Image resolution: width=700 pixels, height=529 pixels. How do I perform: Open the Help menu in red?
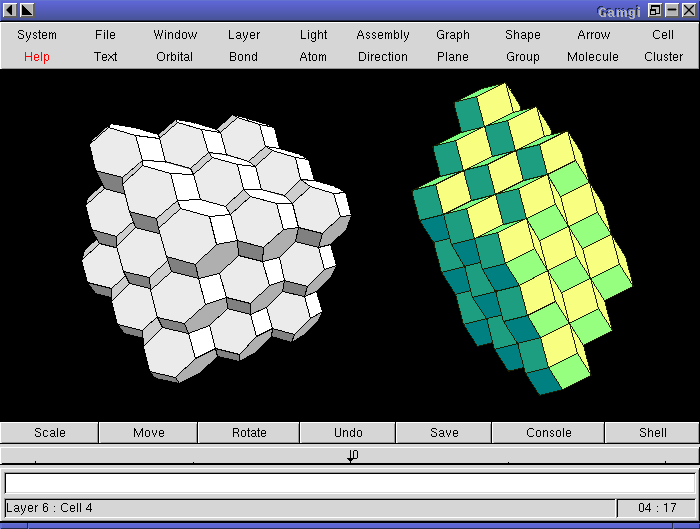click(37, 57)
